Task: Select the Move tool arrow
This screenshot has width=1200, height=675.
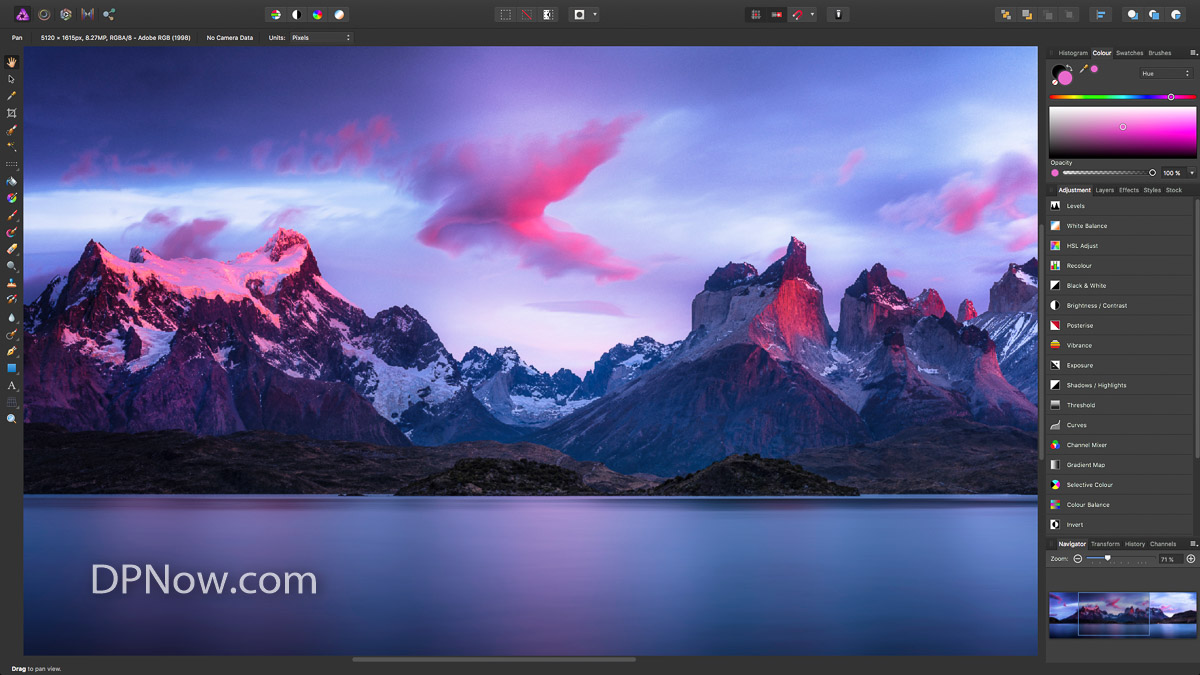Action: click(x=12, y=78)
